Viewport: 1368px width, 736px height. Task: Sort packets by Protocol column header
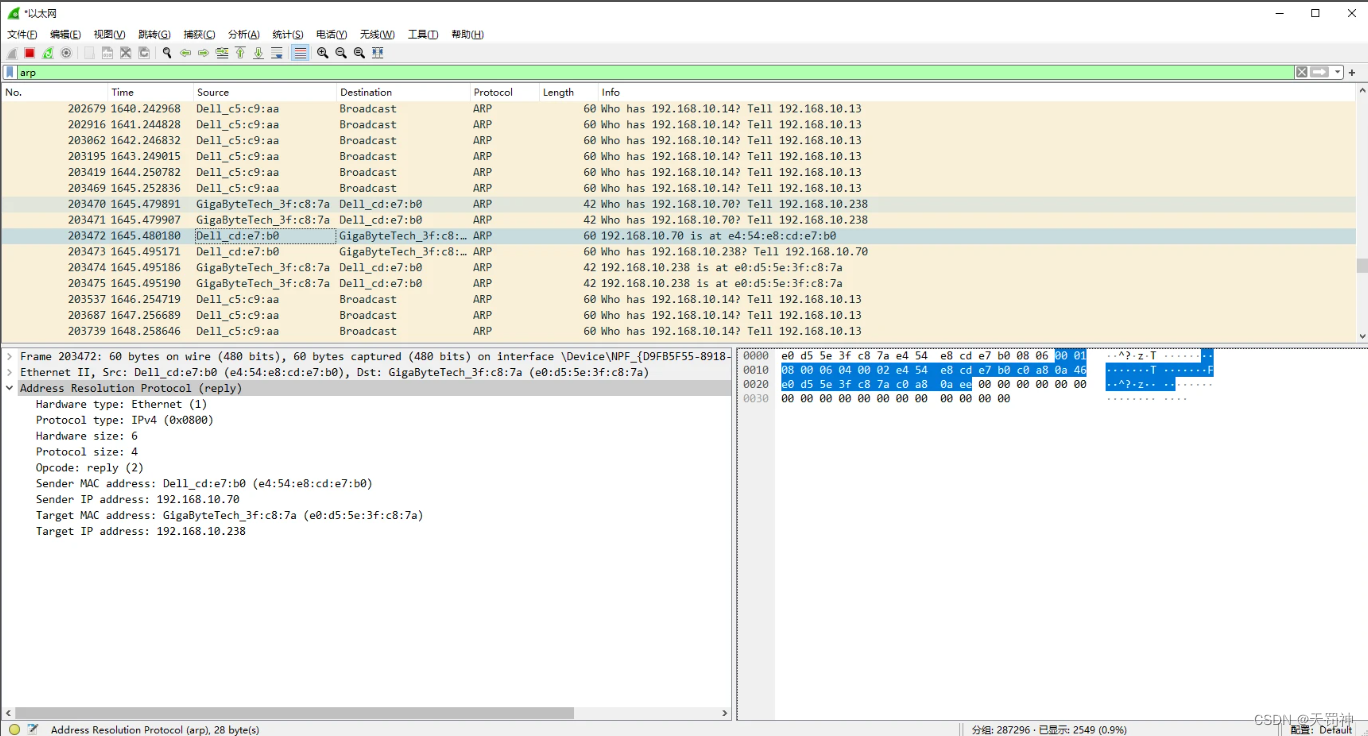point(505,92)
